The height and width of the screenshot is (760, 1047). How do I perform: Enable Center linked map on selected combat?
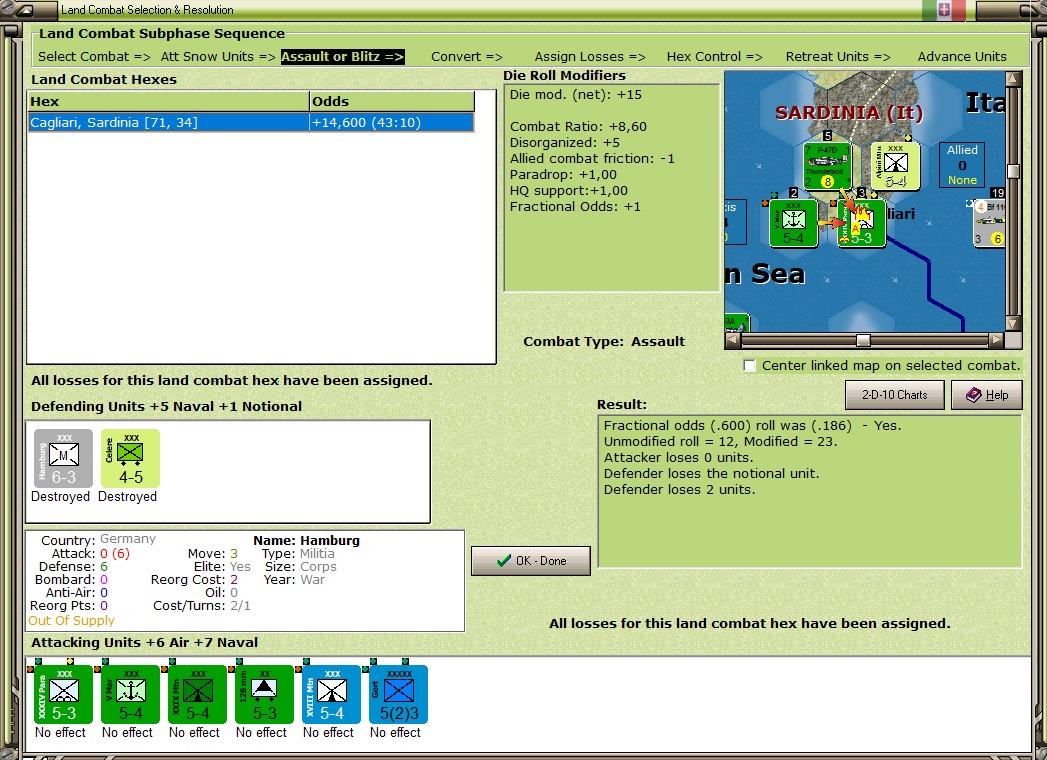tap(749, 366)
